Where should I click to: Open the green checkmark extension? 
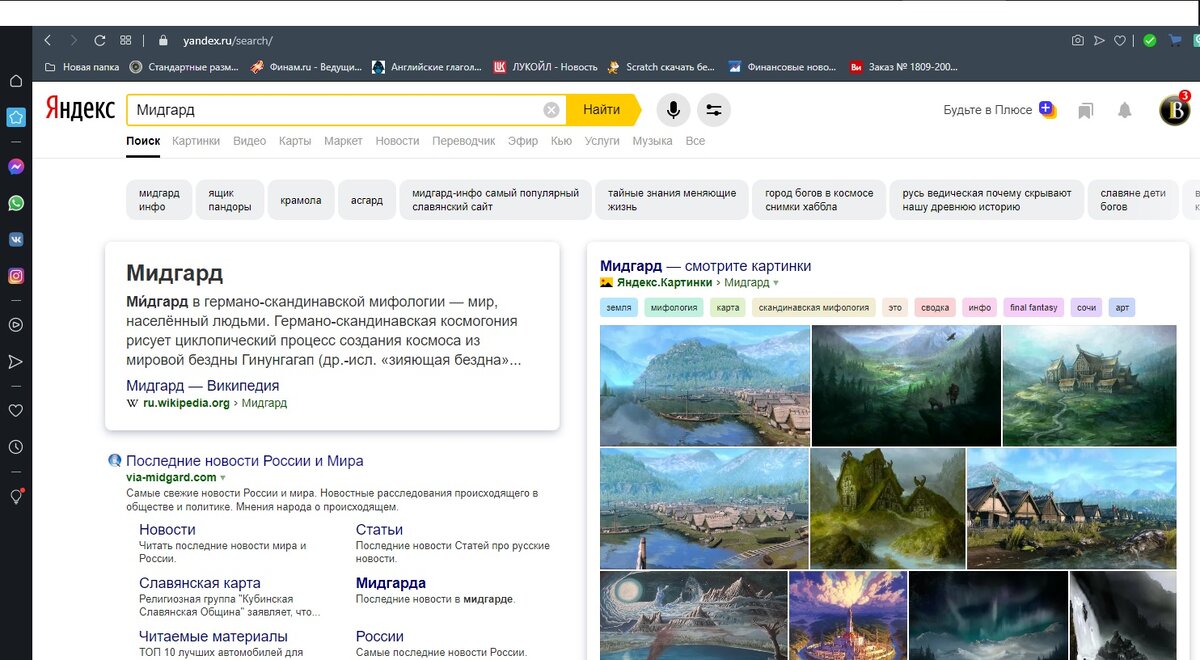pyautogui.click(x=1150, y=41)
